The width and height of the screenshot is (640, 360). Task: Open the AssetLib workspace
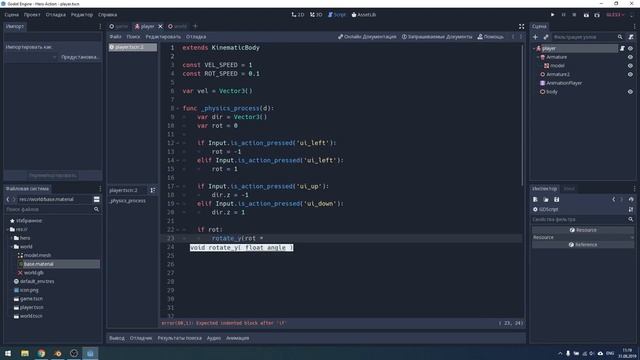pyautogui.click(x=364, y=15)
